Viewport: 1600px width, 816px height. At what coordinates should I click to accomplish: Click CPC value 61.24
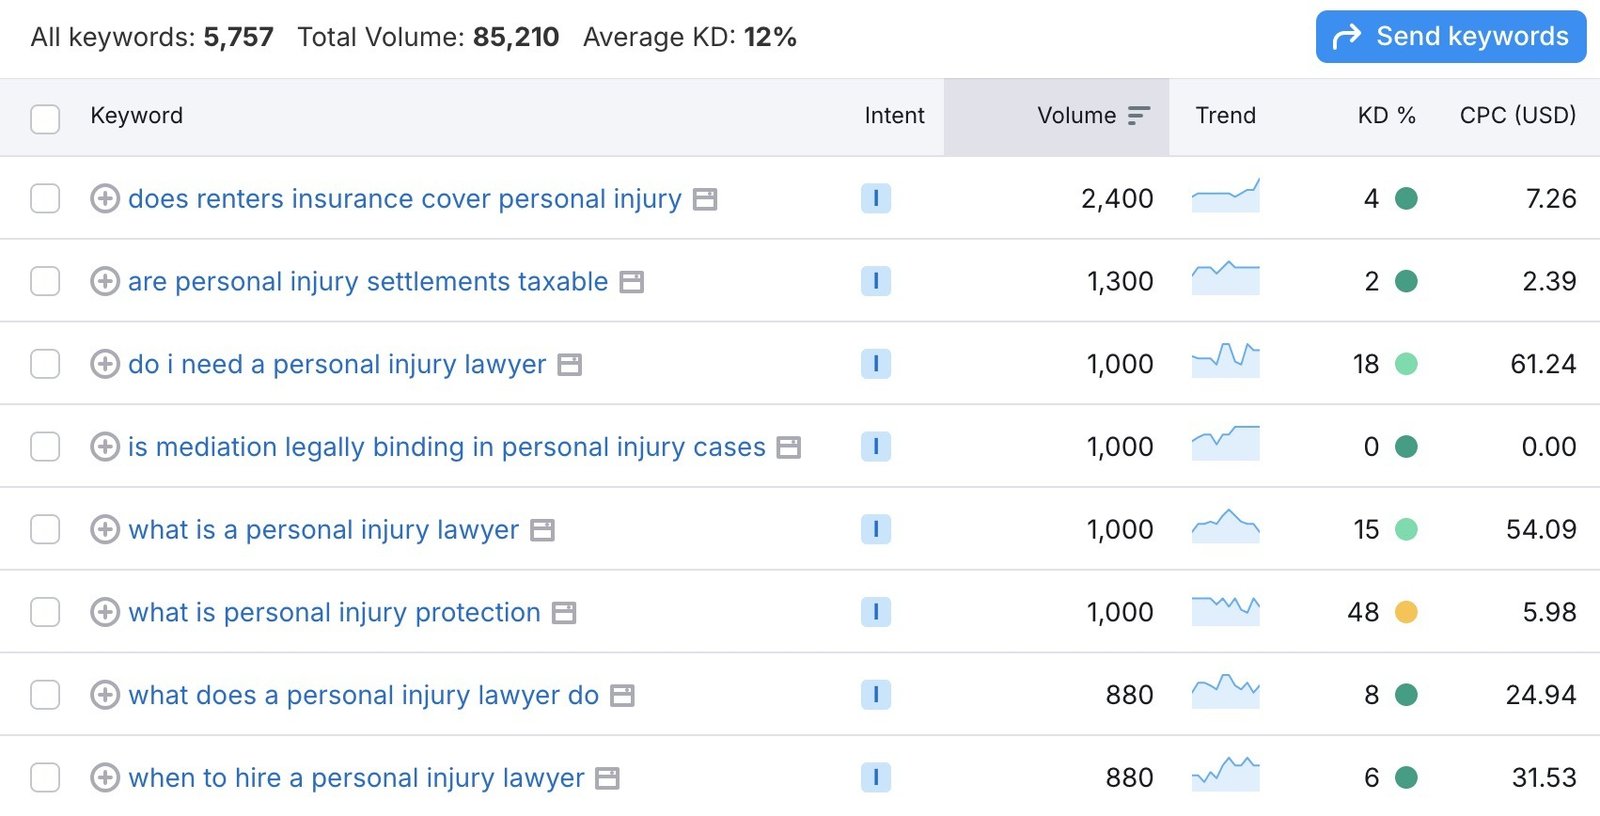pyautogui.click(x=1543, y=364)
